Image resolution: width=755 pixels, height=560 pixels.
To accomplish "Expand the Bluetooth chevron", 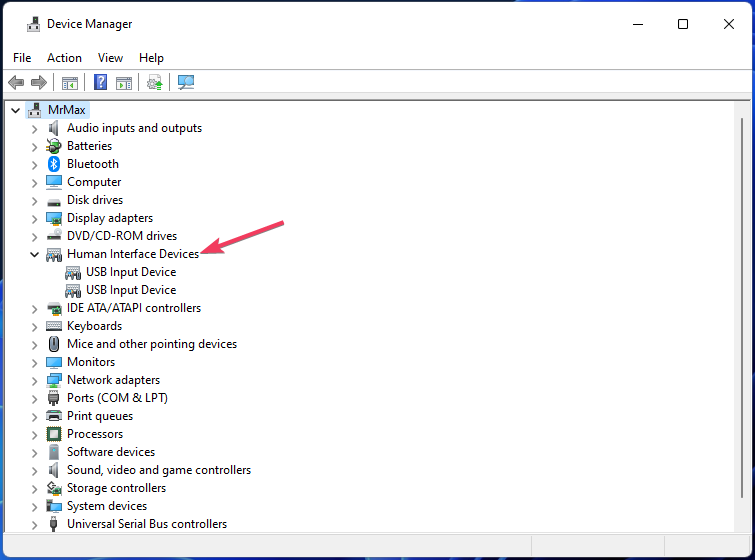I will pyautogui.click(x=34, y=165).
